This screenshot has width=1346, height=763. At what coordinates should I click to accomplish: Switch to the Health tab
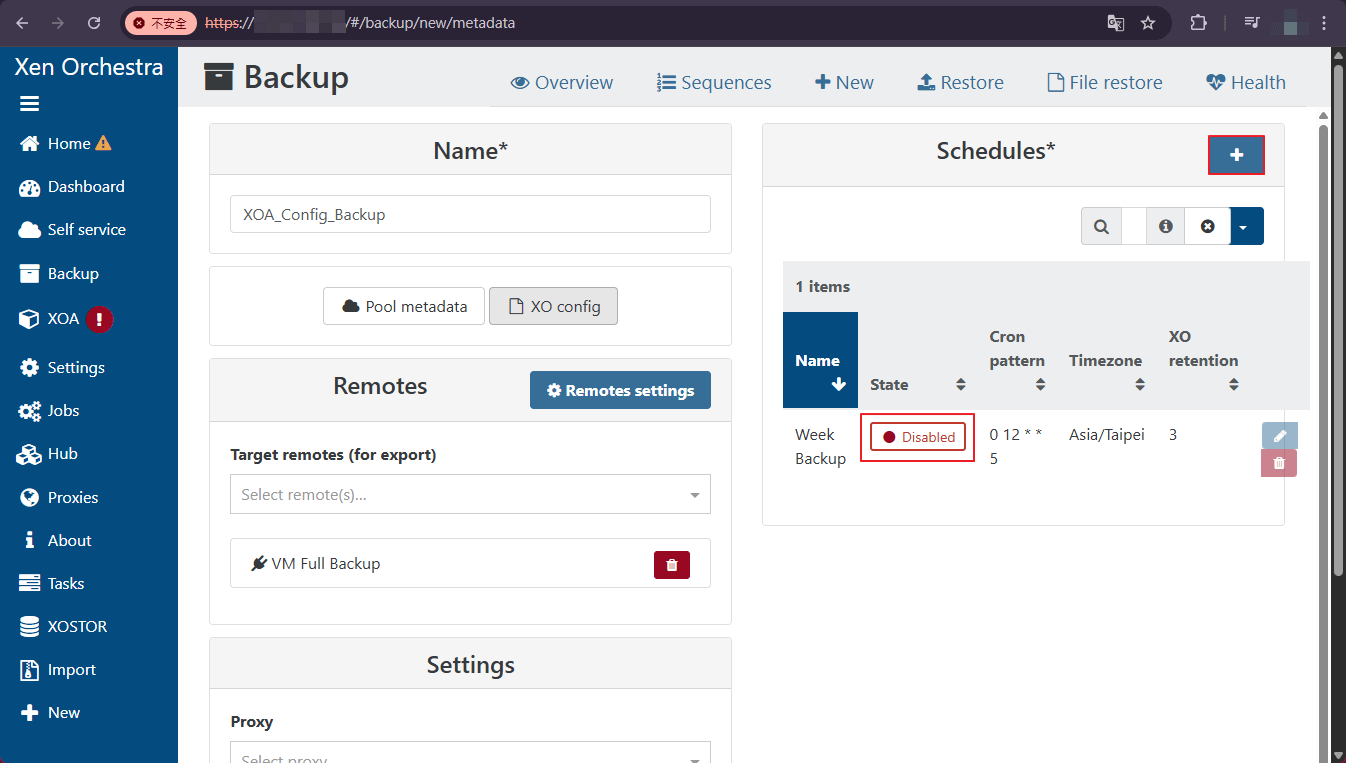[1246, 83]
